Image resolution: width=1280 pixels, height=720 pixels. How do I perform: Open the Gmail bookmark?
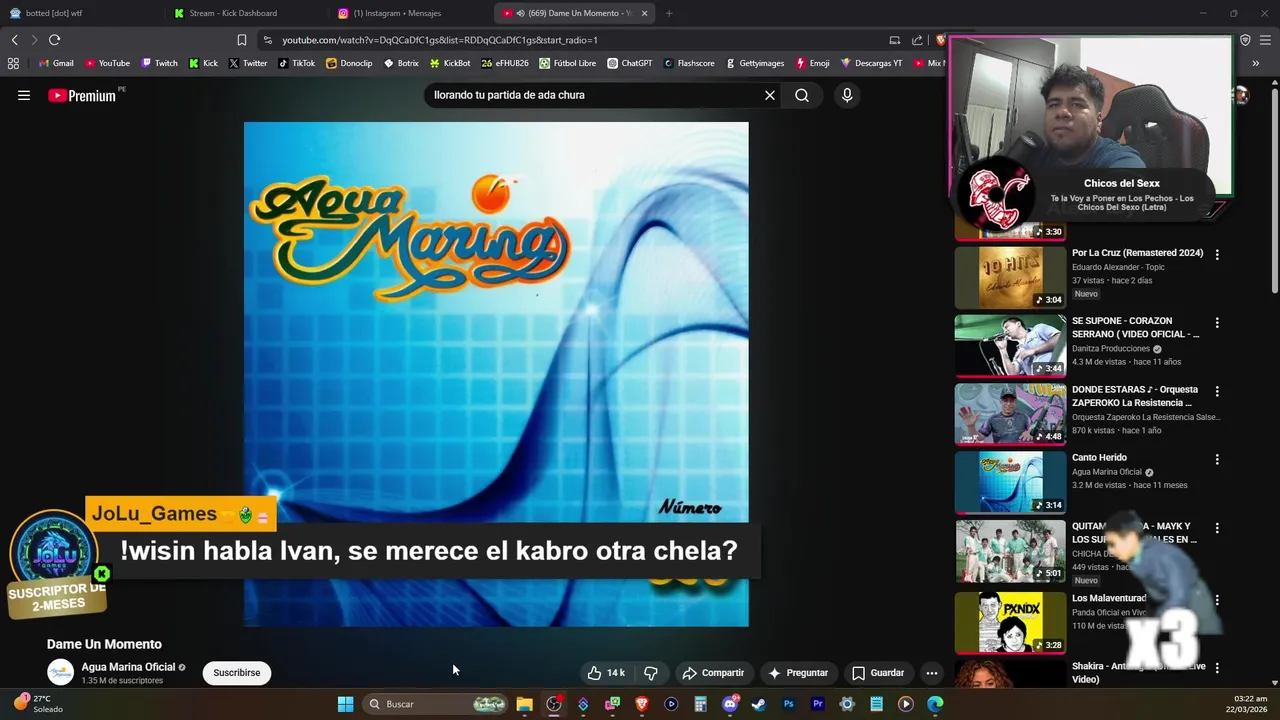pos(55,63)
